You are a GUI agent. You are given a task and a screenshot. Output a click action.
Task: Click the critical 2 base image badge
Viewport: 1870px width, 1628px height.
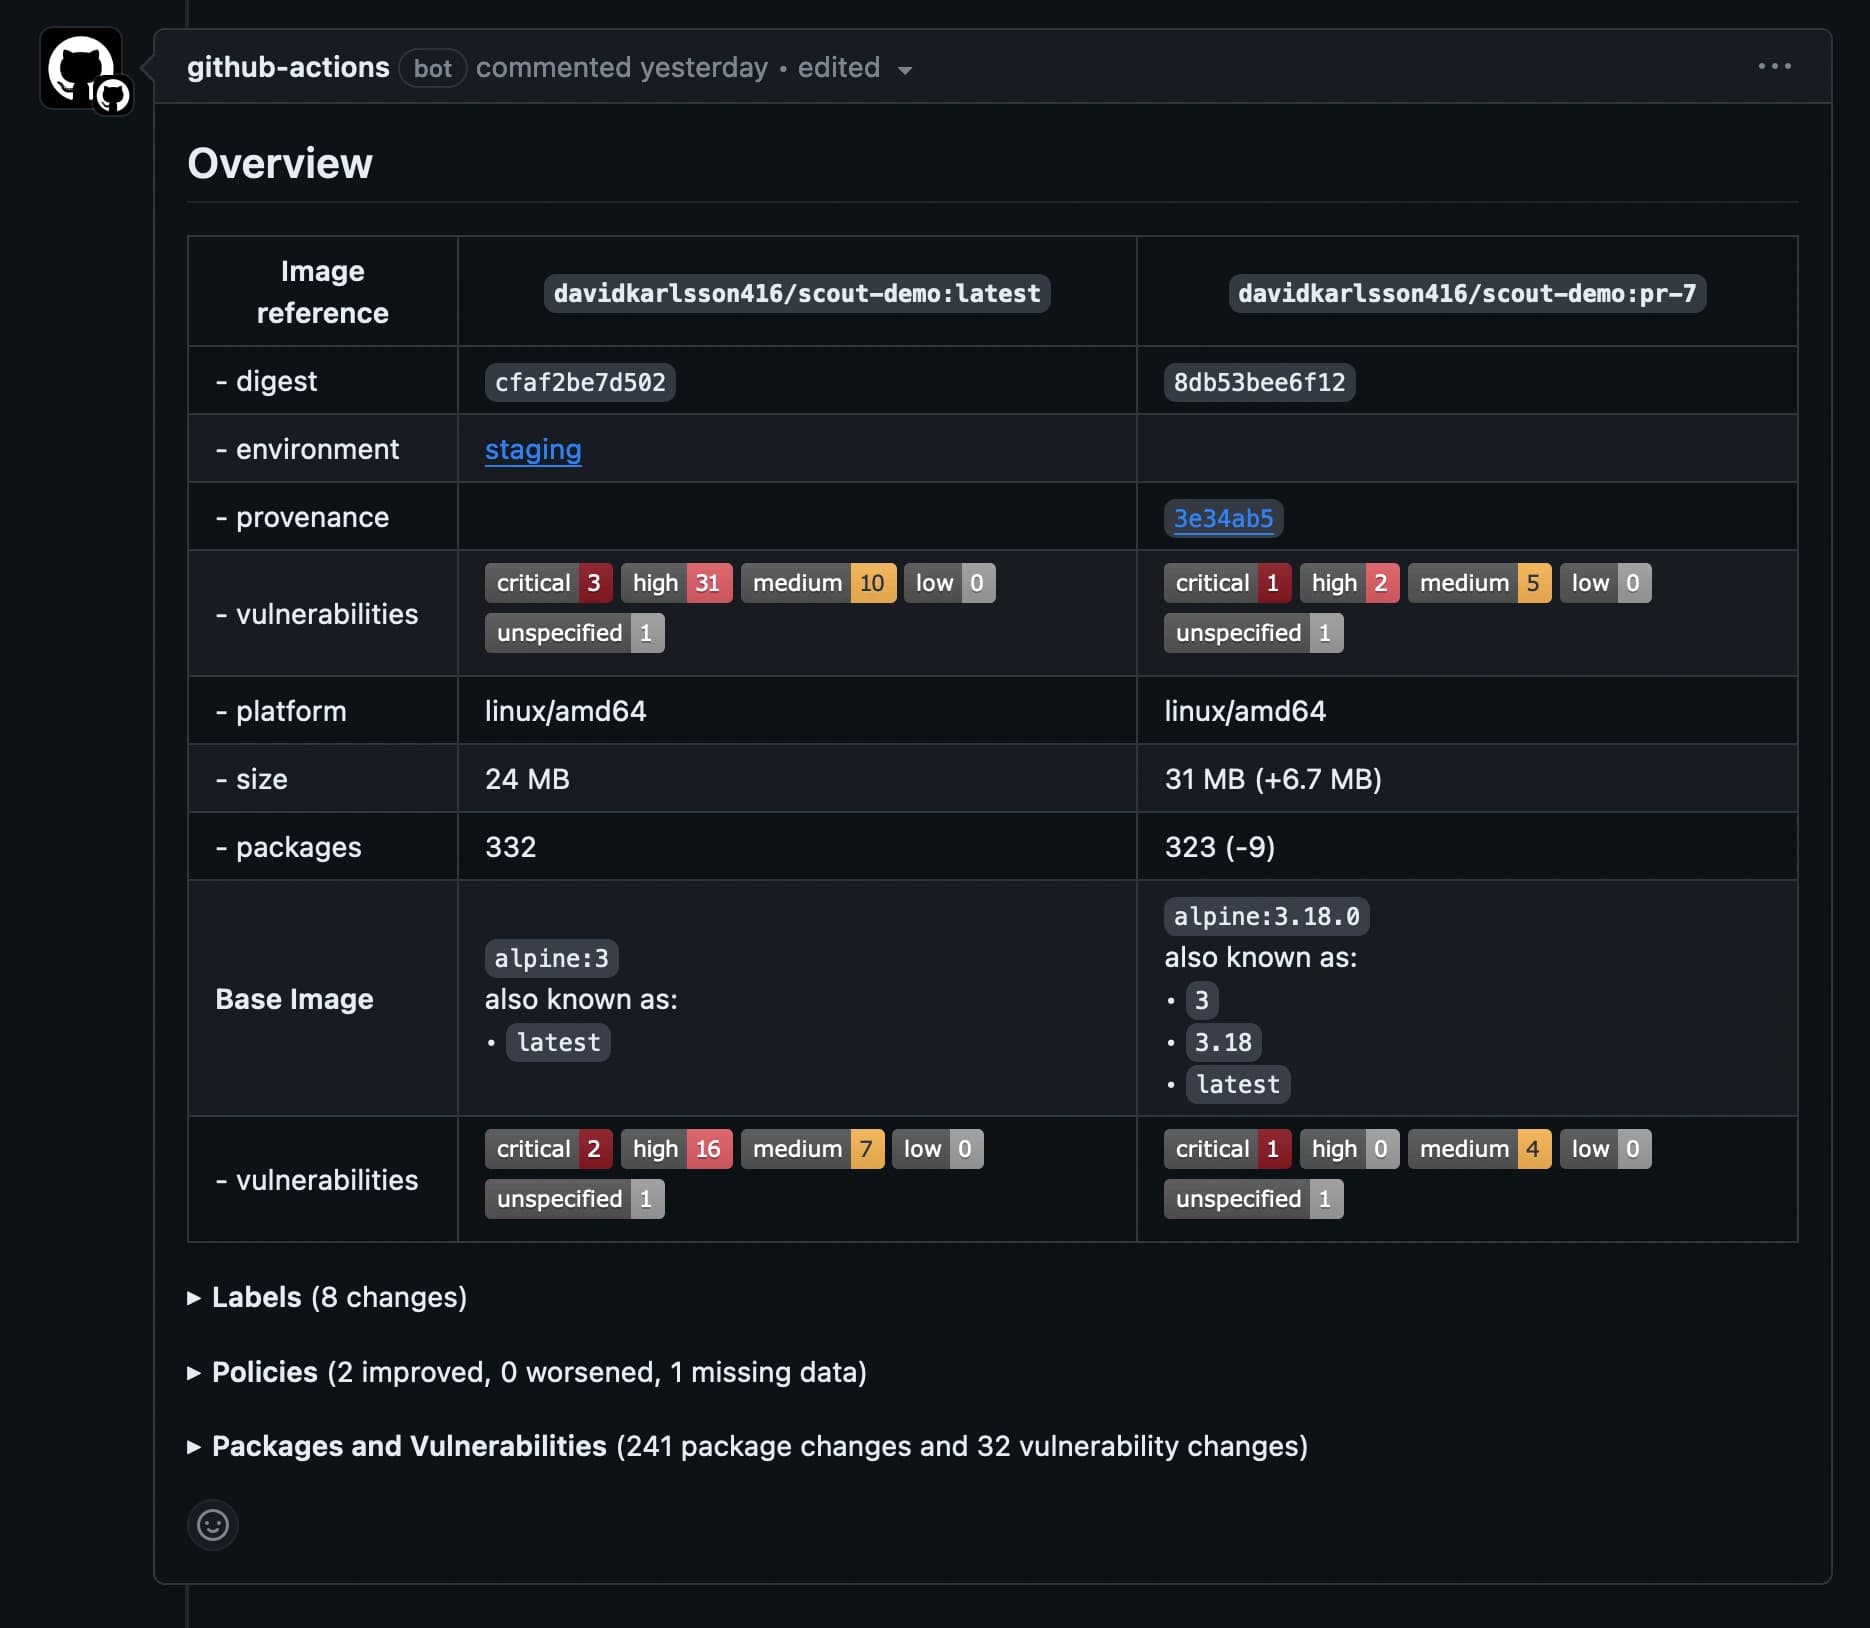pyautogui.click(x=548, y=1149)
